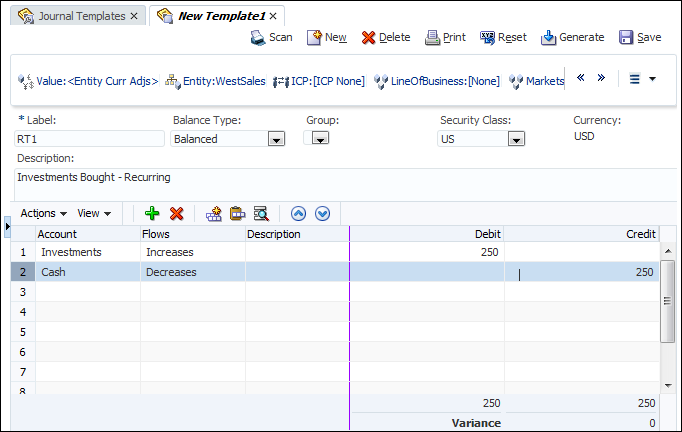This screenshot has width=682, height=432.
Task: Select row number 1 header
Action: coord(23,252)
